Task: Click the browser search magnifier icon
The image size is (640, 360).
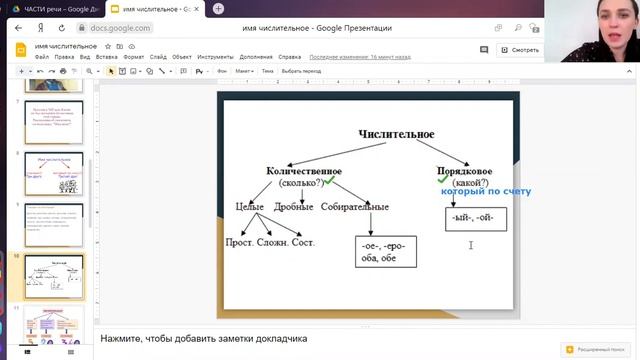Action: (518, 28)
